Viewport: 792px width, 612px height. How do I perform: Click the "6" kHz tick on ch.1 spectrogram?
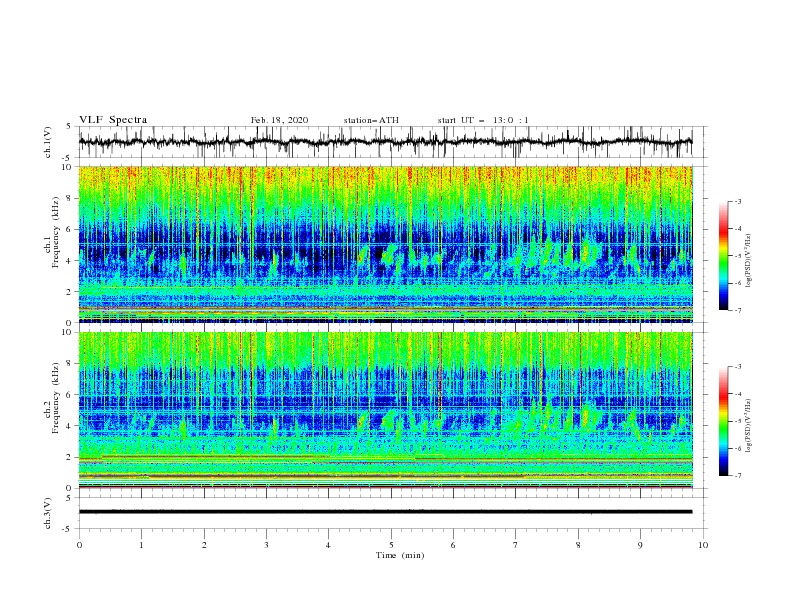click(70, 229)
